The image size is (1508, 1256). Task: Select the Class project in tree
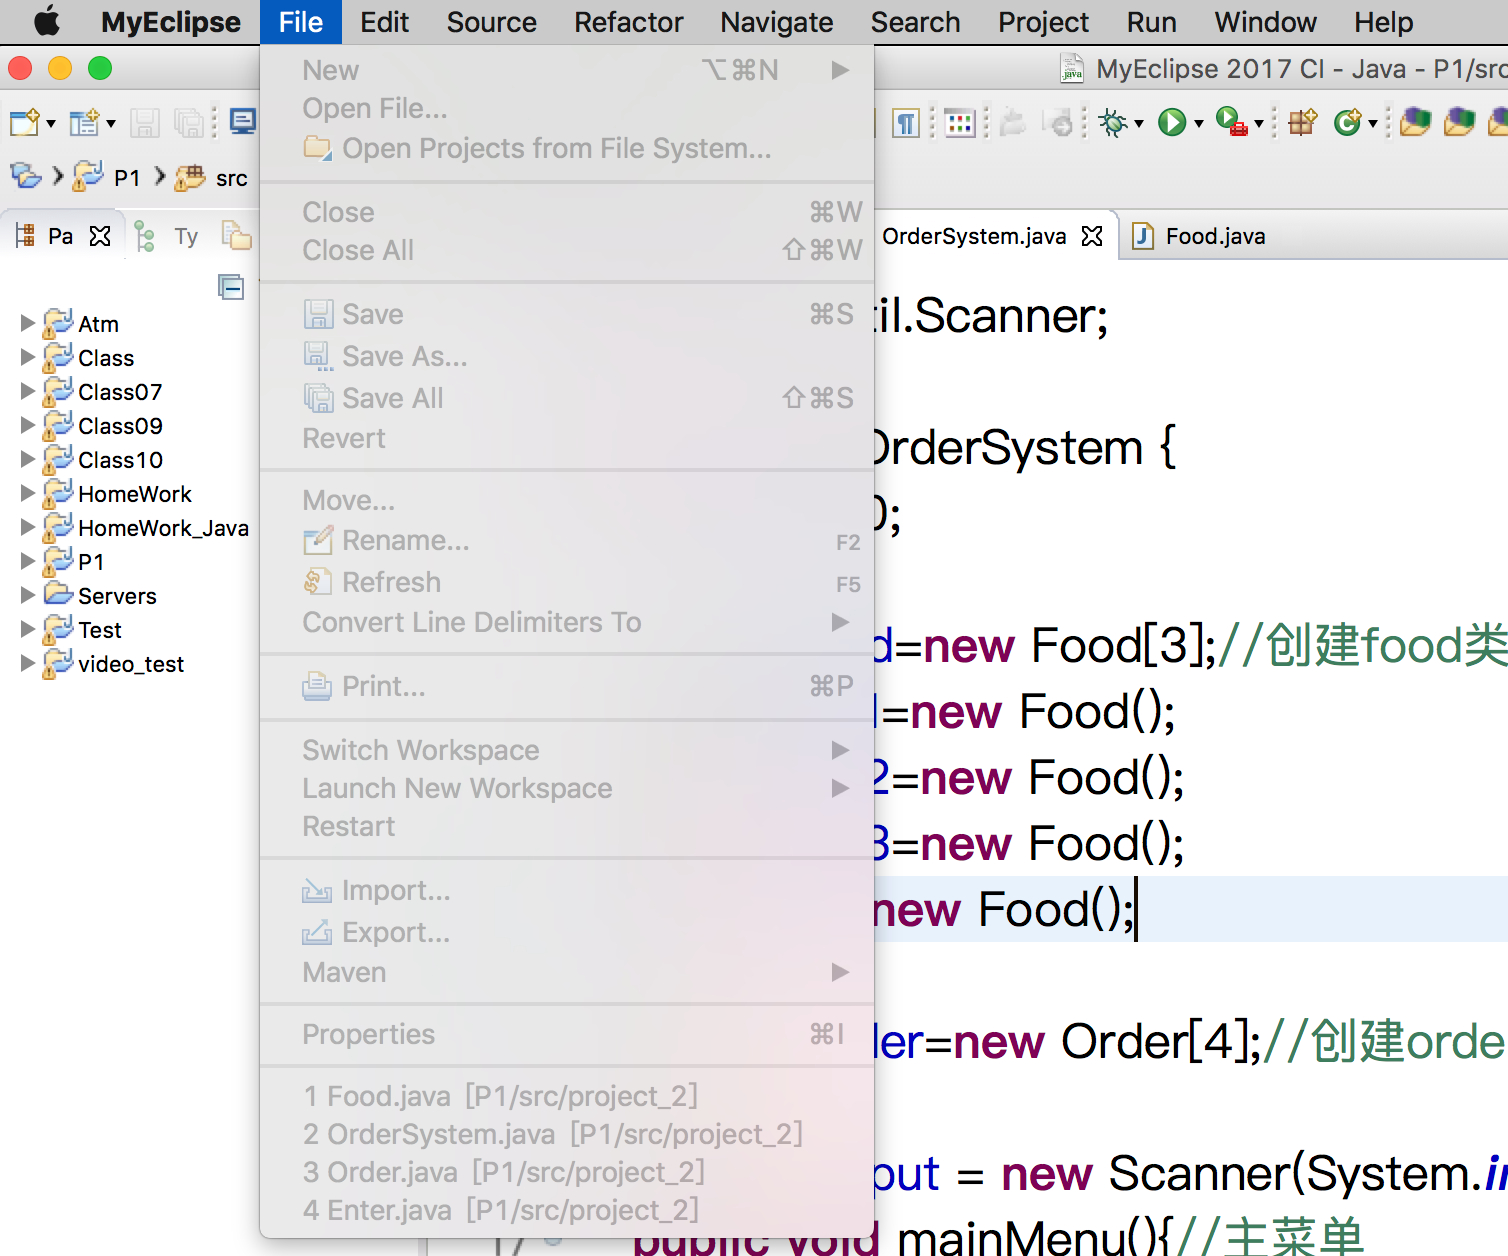point(106,358)
